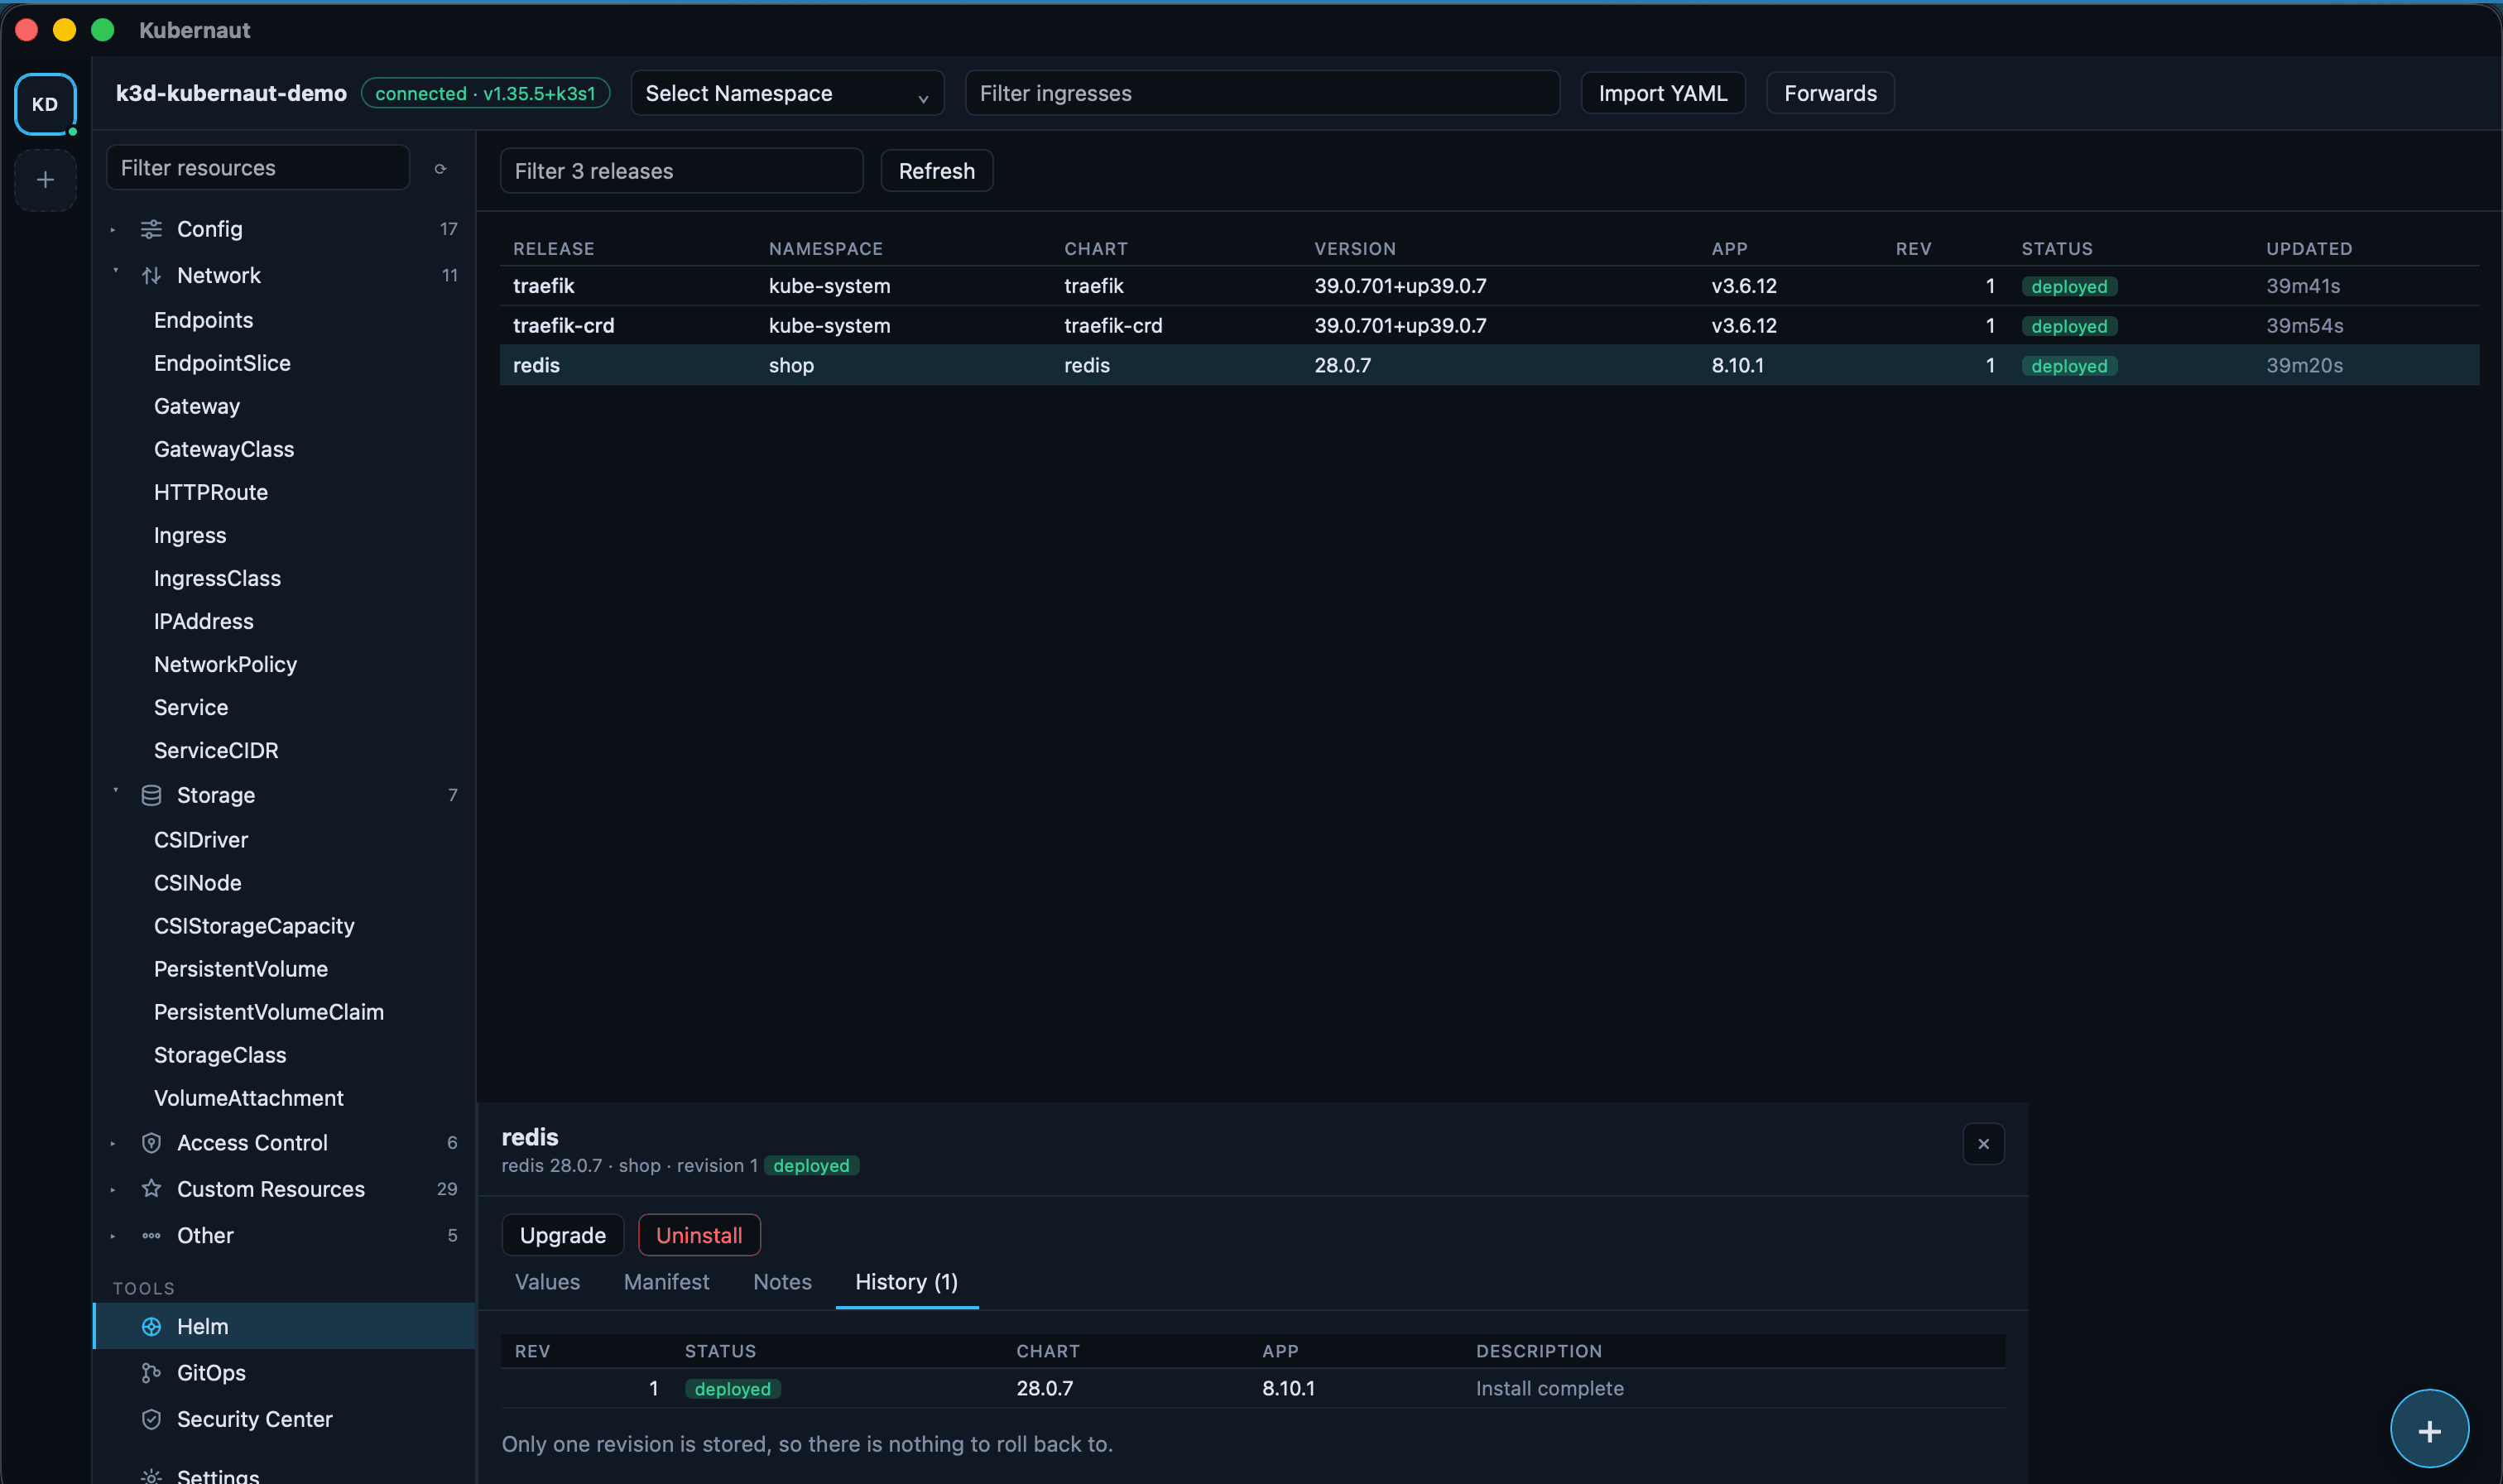Expand the Config category
The height and width of the screenshot is (1484, 2503).
pyautogui.click(x=113, y=229)
